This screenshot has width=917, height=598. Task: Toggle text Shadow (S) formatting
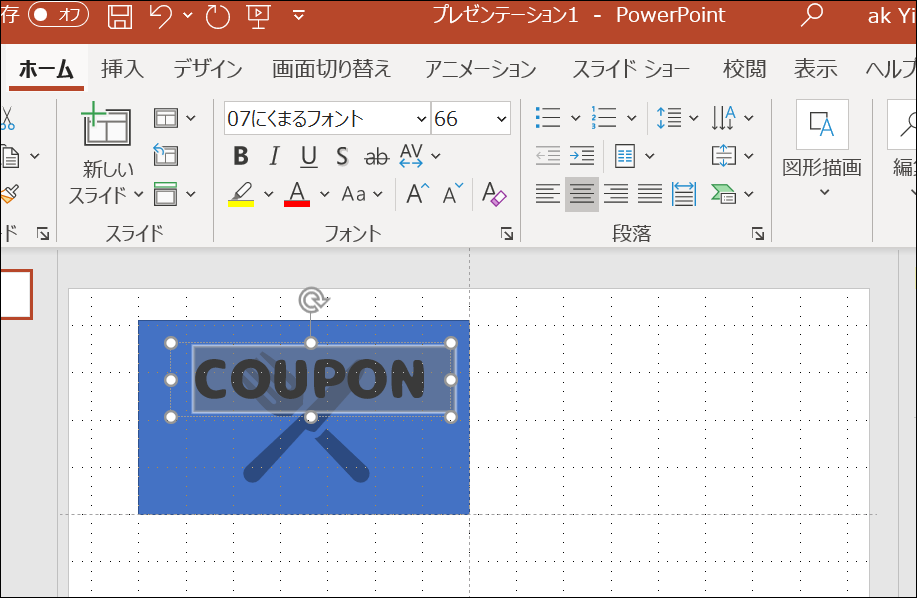click(342, 156)
